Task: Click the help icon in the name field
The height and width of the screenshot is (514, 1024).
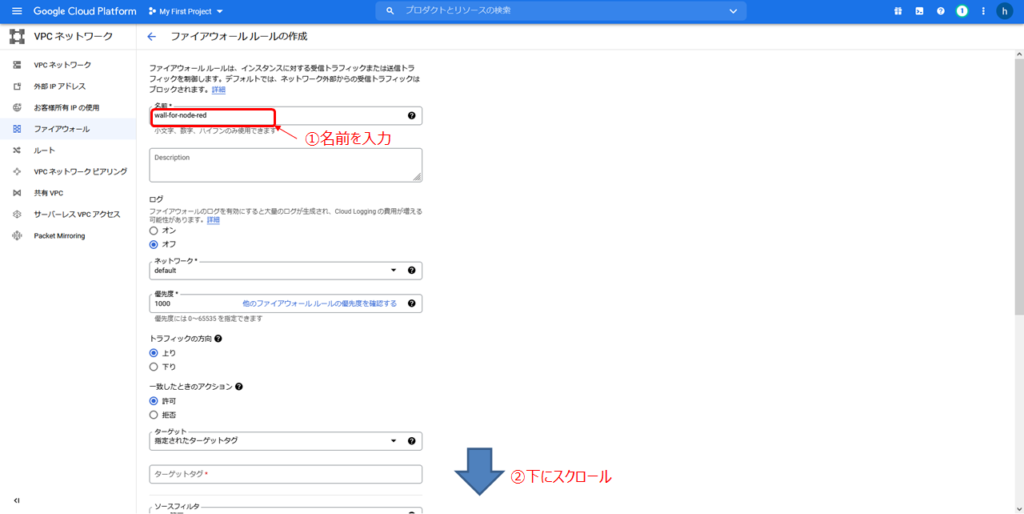Action: (x=411, y=116)
